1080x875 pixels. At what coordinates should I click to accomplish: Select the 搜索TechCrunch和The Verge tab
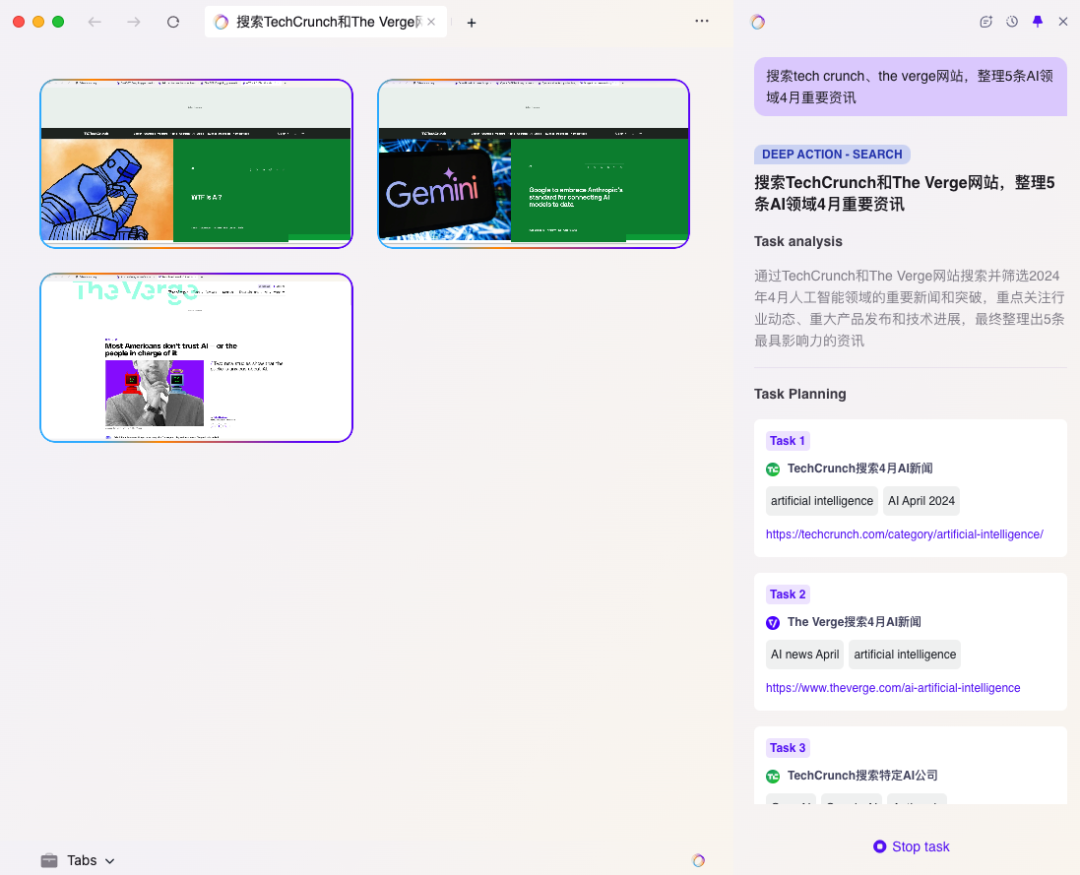pyautogui.click(x=320, y=22)
